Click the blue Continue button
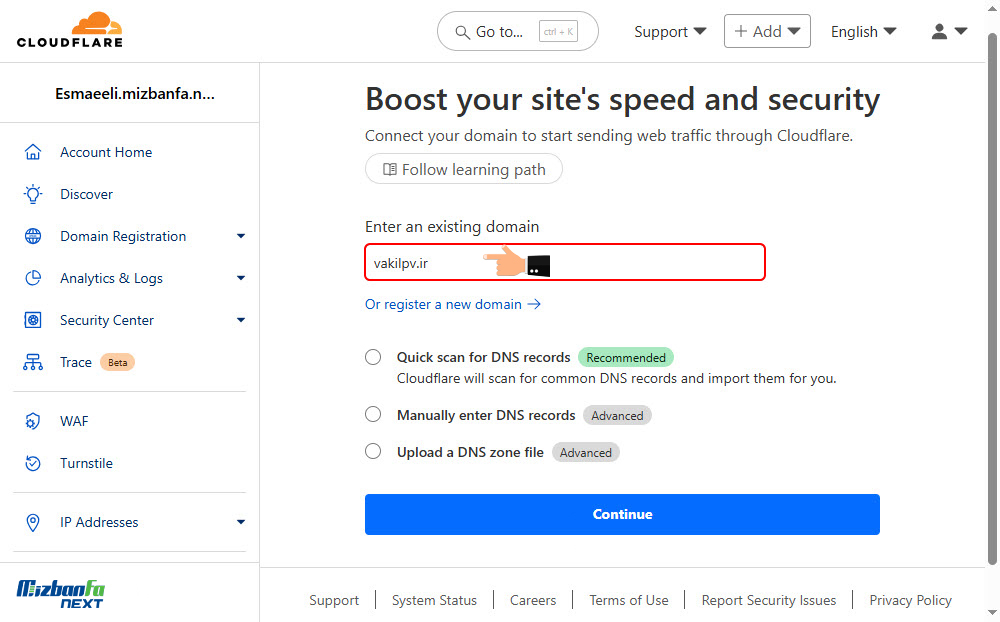The height and width of the screenshot is (622, 1000). click(x=622, y=514)
